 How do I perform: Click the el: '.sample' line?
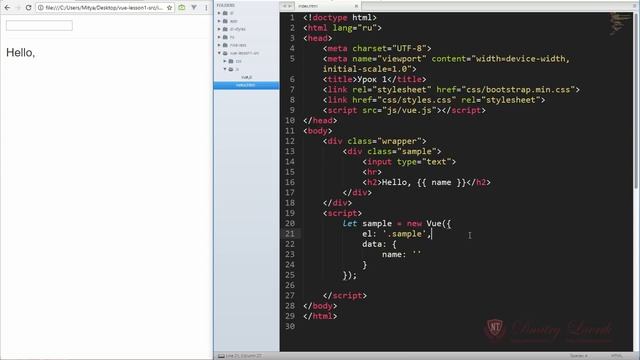(x=397, y=233)
